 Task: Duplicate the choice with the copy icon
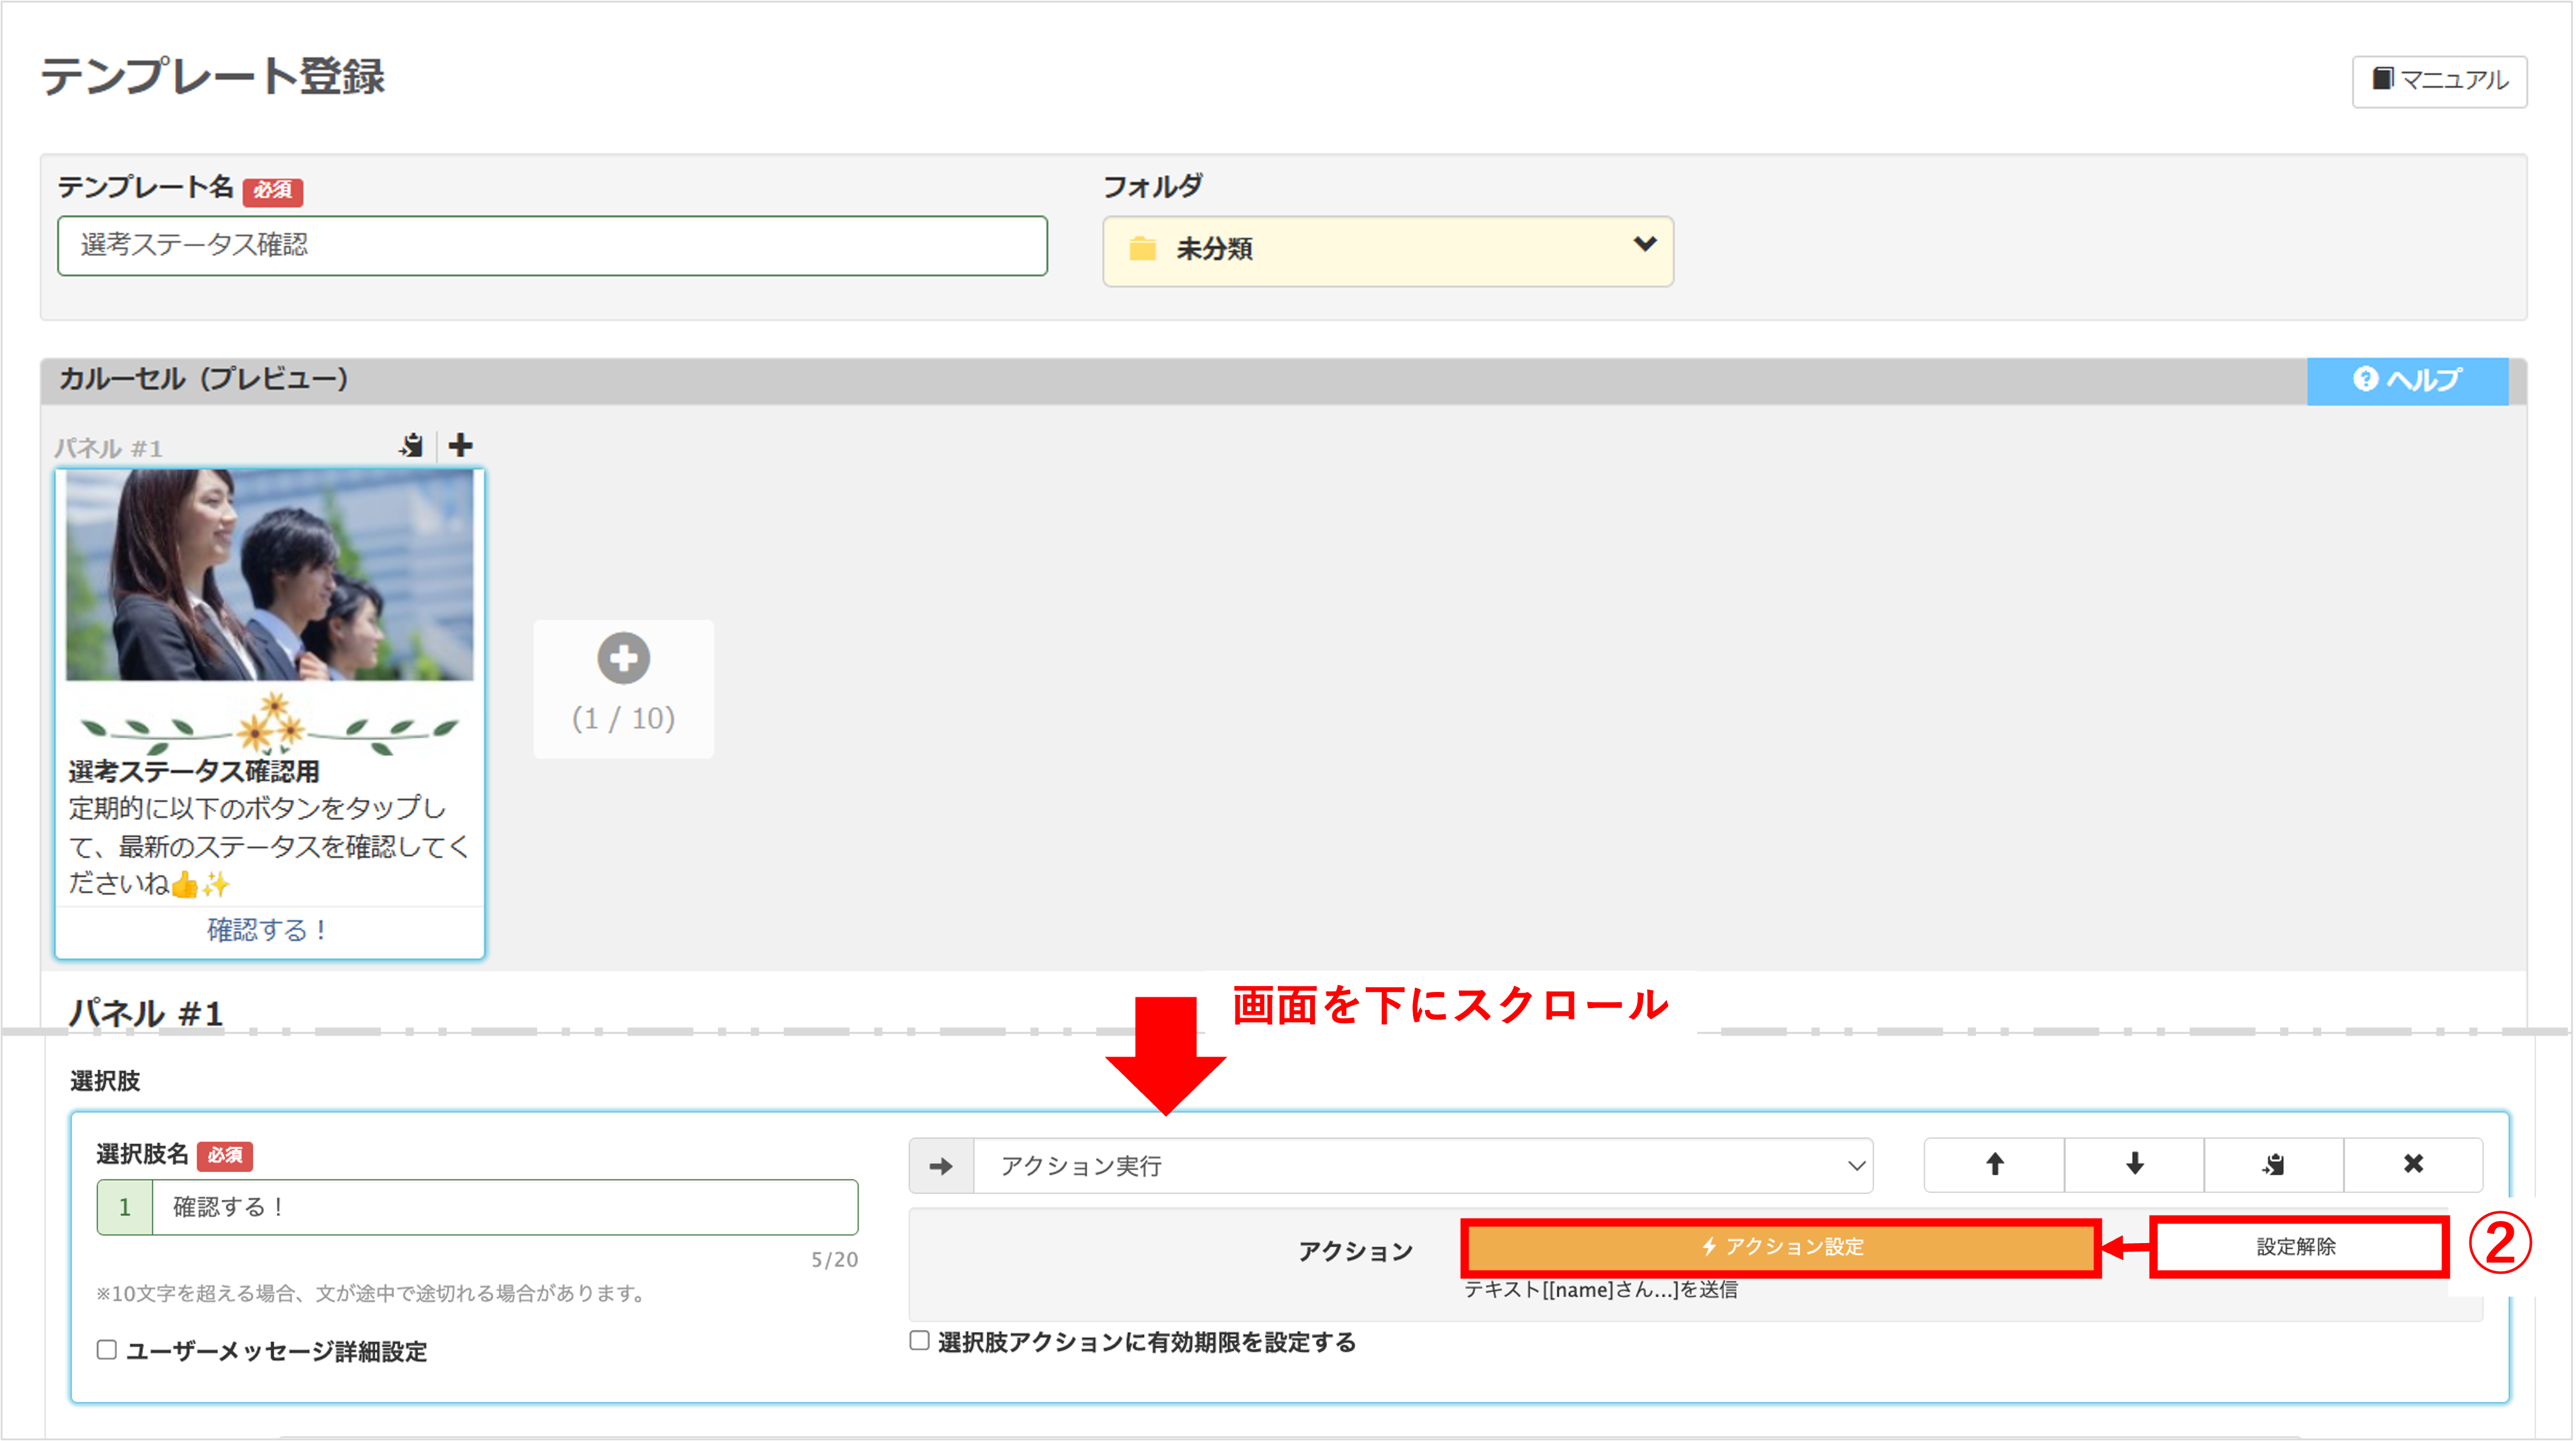point(2274,1165)
